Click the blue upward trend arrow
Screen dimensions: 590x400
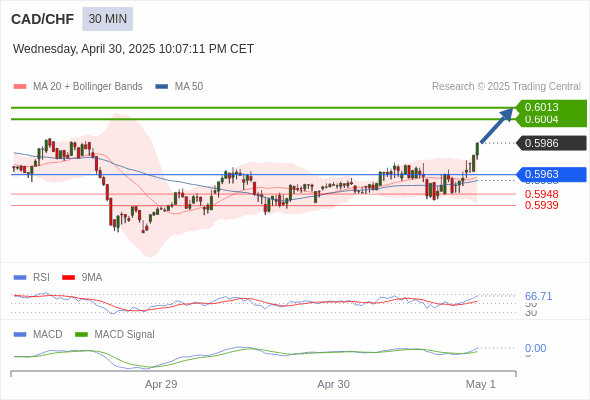point(497,126)
